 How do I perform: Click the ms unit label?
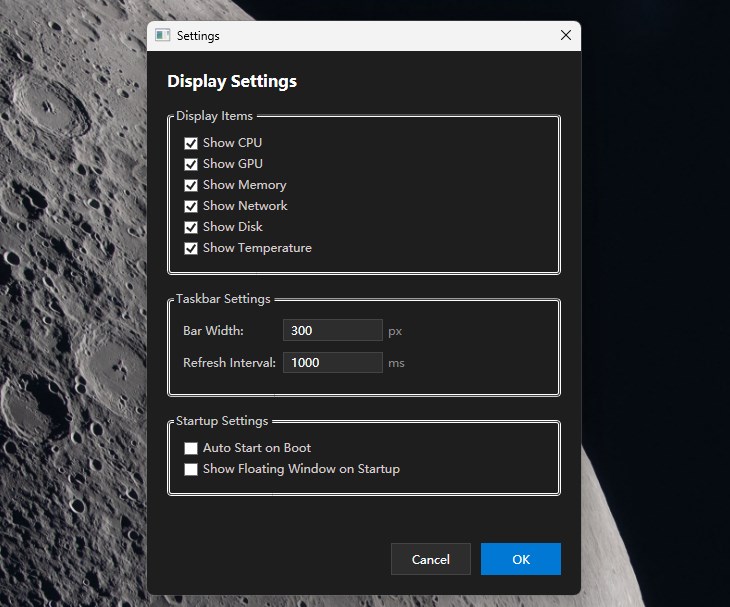point(396,363)
